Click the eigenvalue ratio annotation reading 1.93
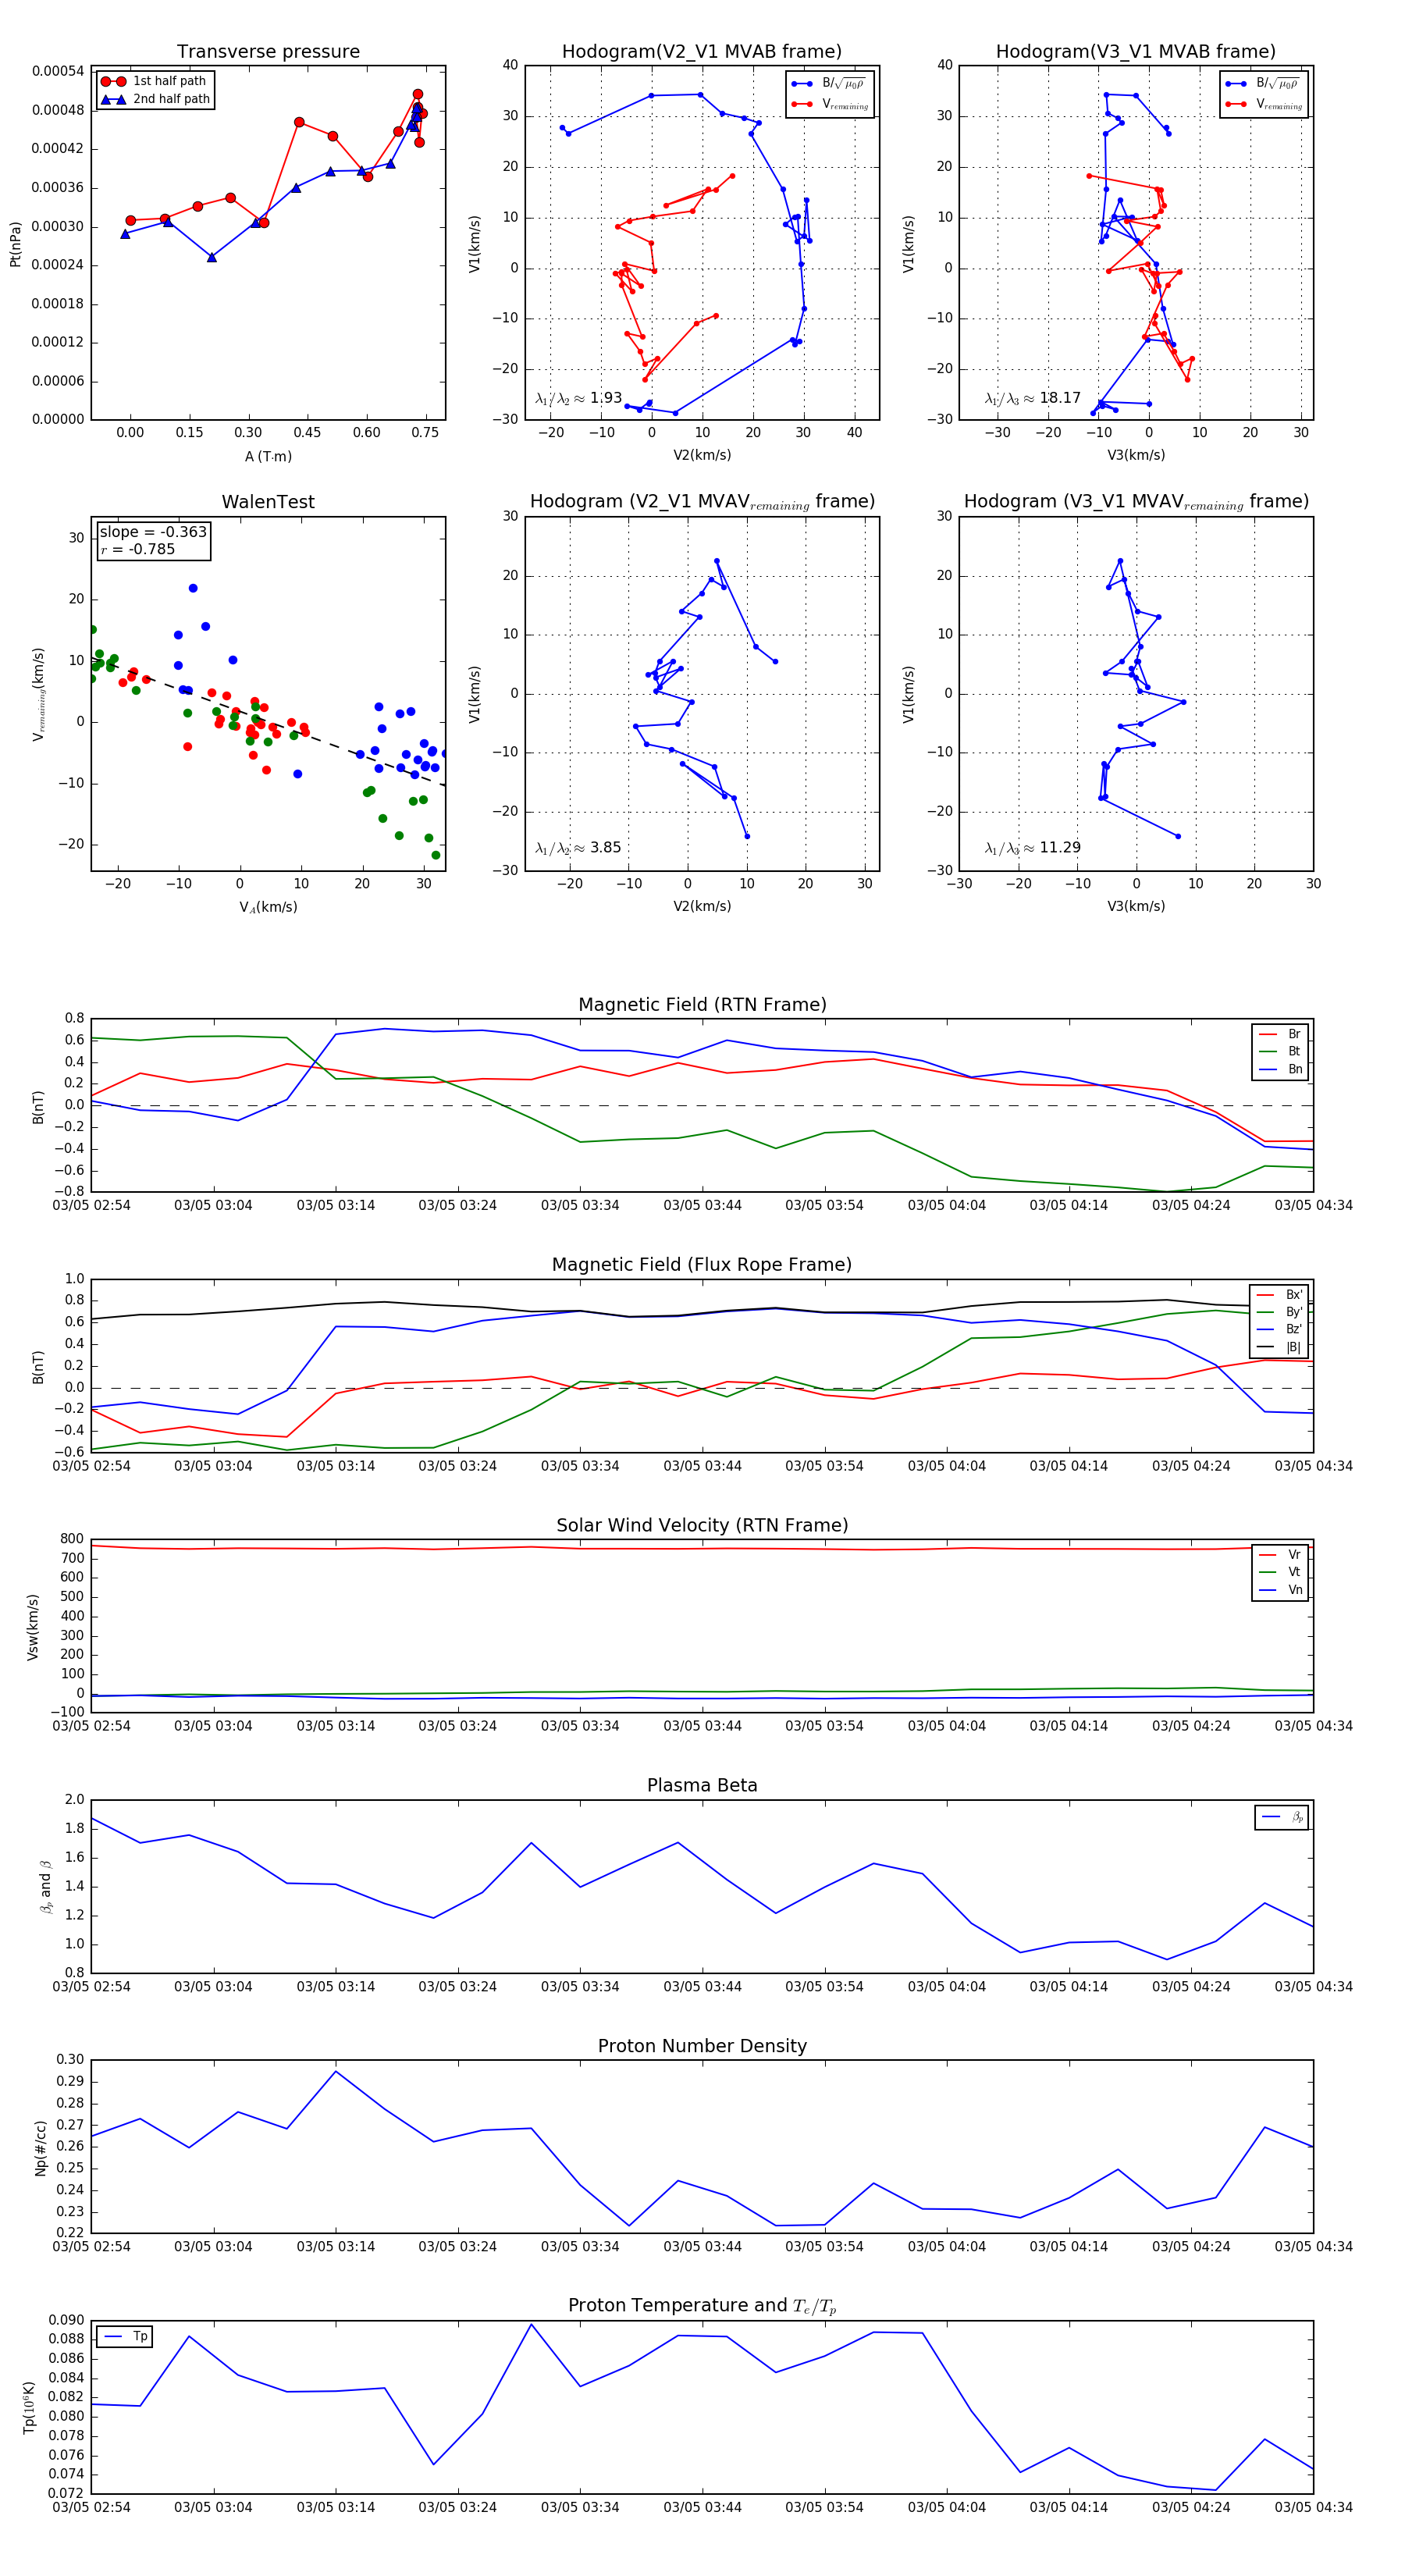Screen dimensions: 1405x2576 point(578,398)
